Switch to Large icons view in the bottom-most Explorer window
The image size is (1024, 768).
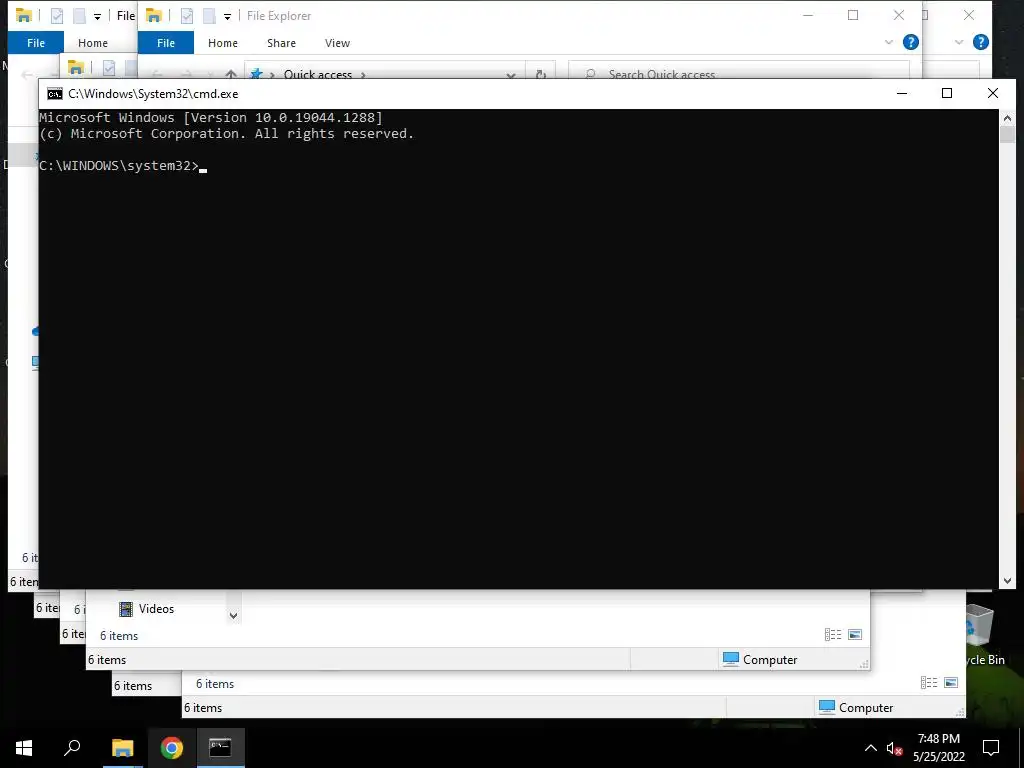951,683
